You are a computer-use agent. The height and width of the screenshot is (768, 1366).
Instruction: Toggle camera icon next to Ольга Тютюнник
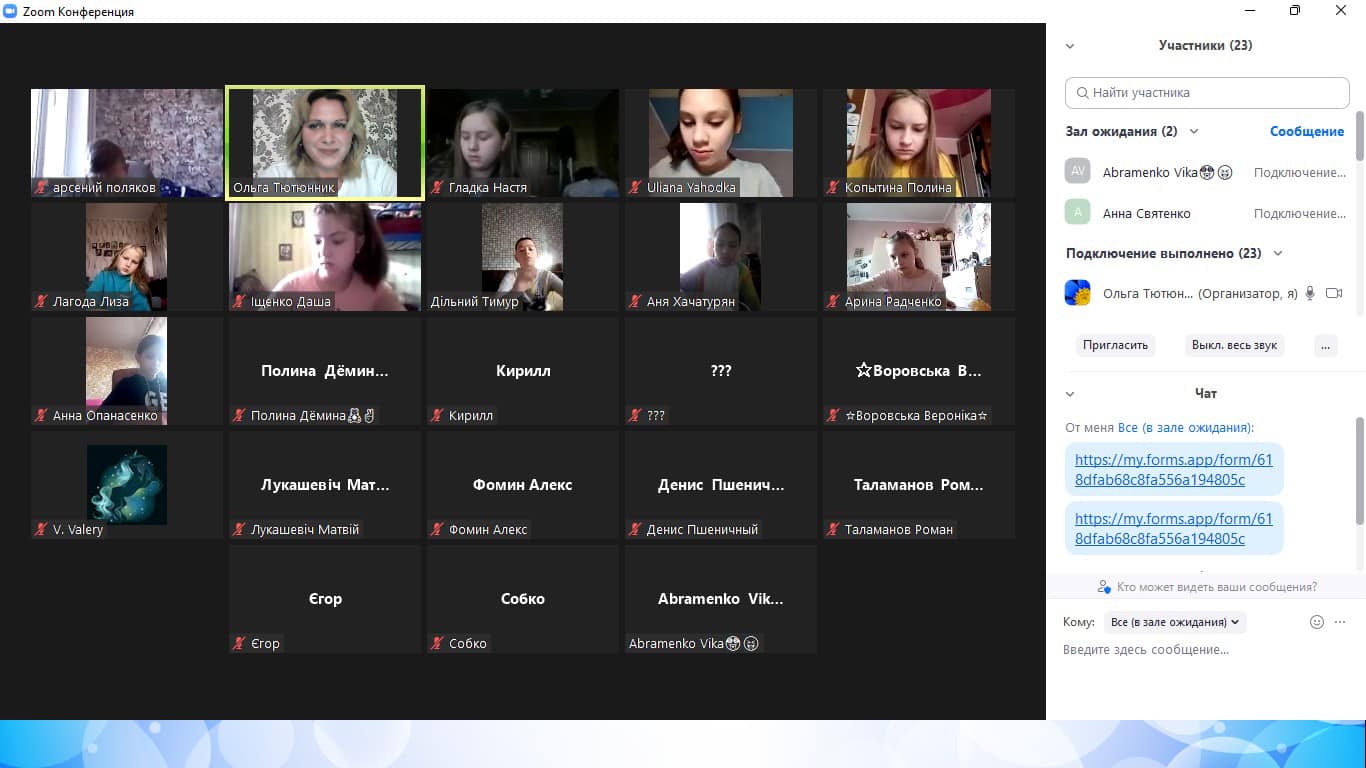pyautogui.click(x=1333, y=293)
